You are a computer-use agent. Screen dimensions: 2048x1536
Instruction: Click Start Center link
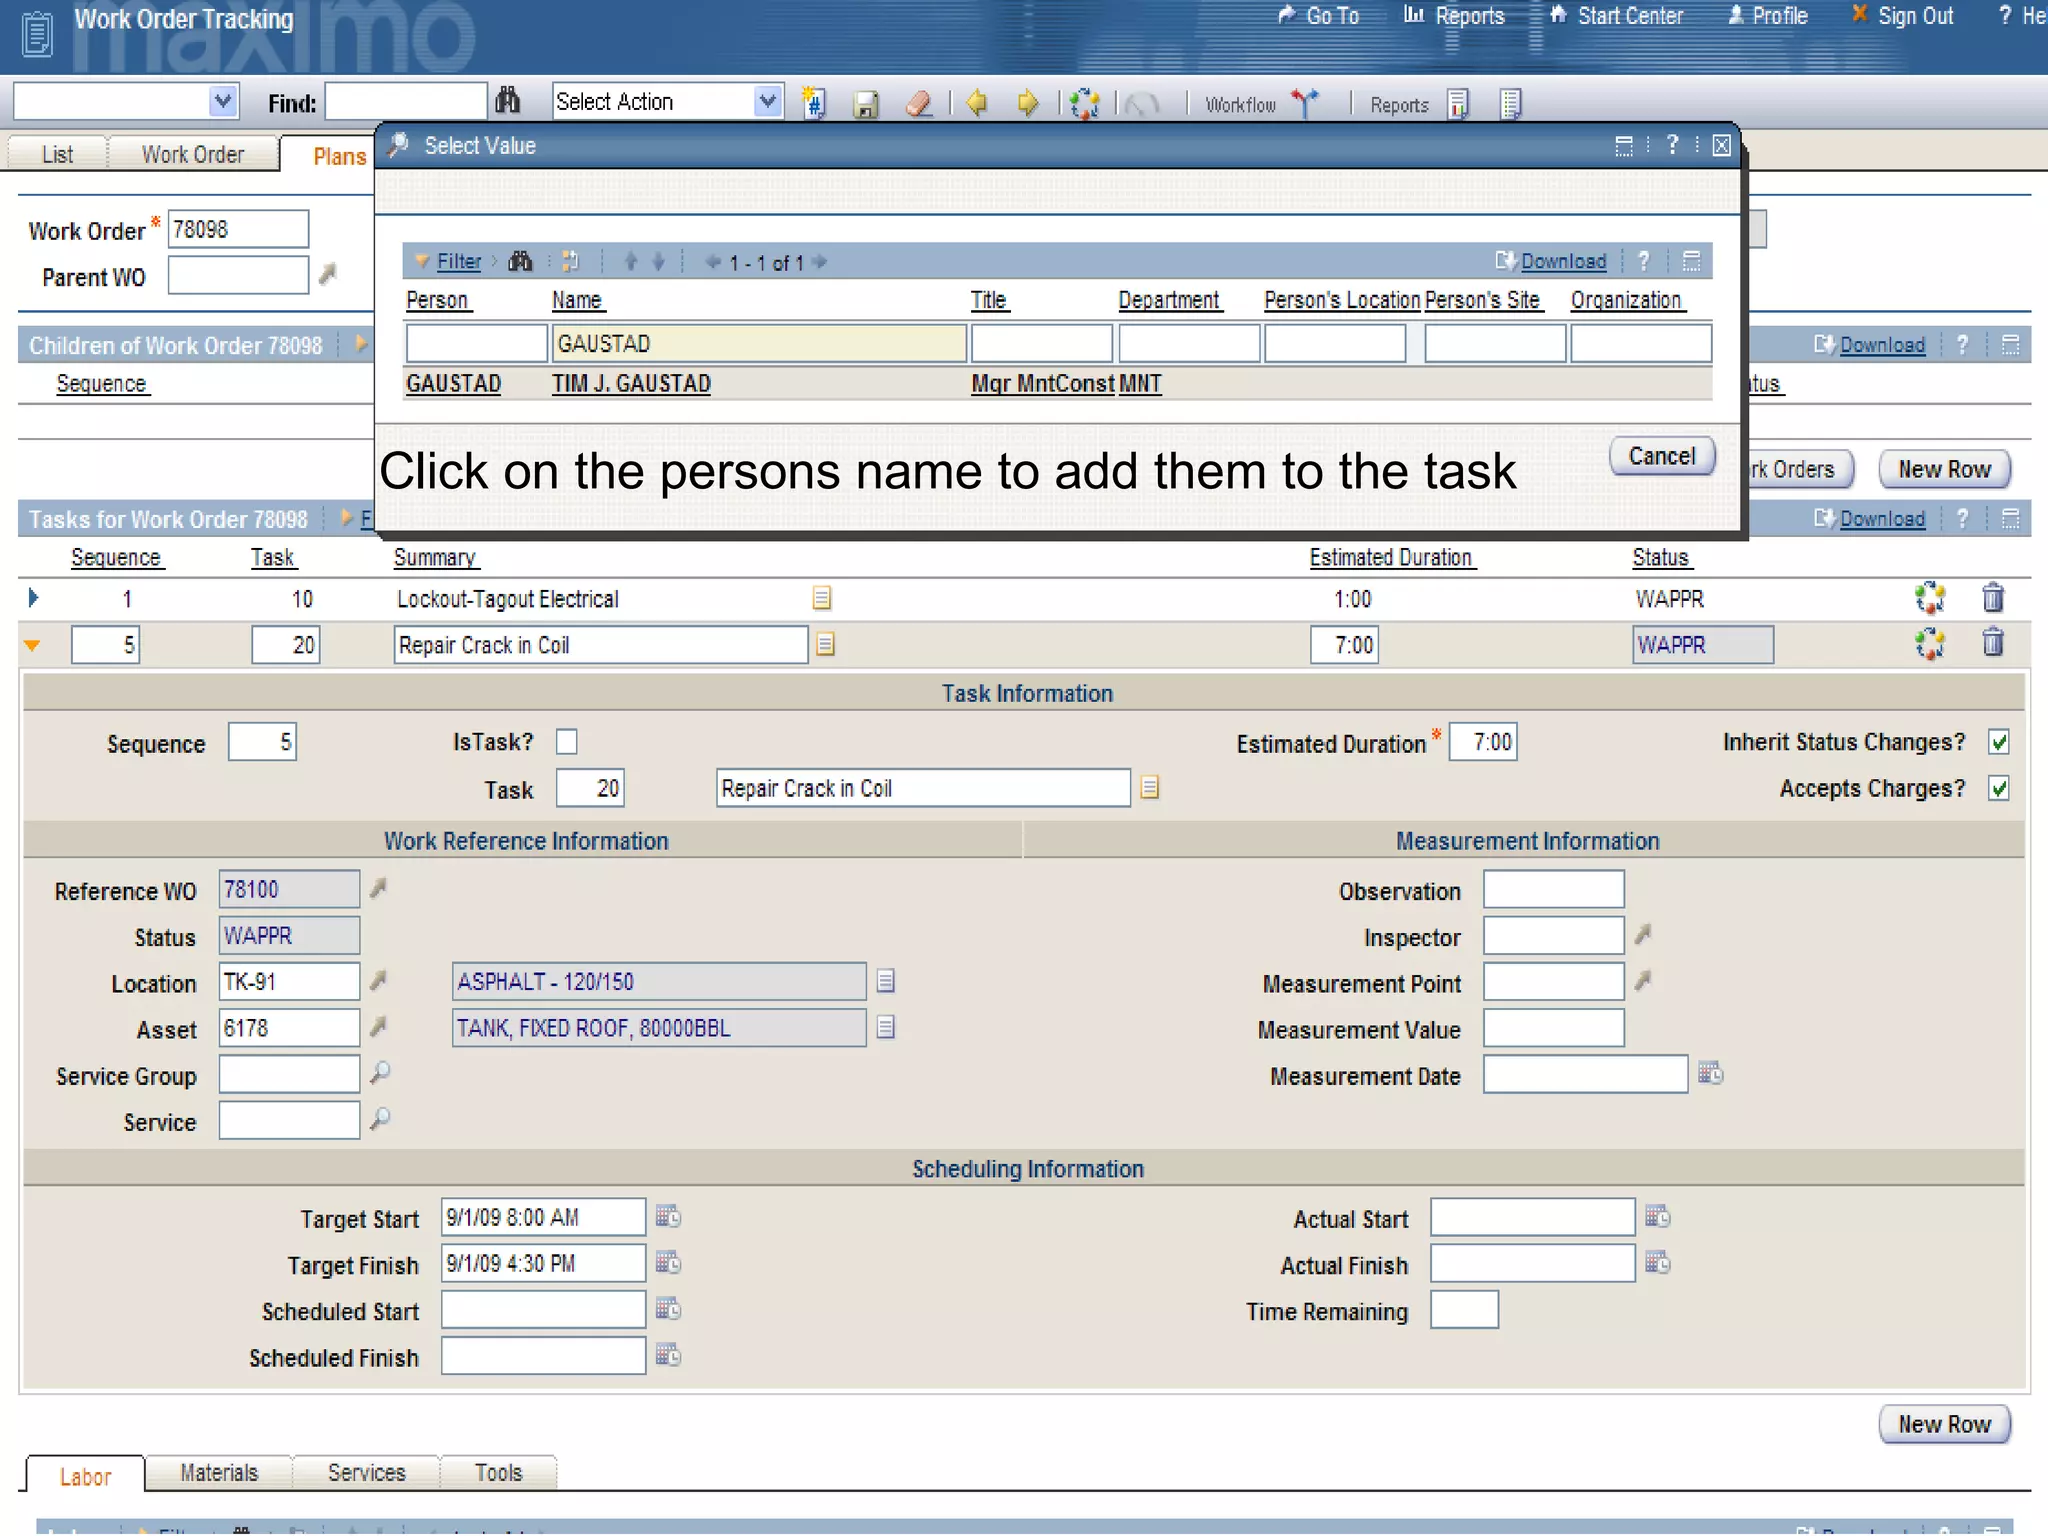(x=1616, y=16)
